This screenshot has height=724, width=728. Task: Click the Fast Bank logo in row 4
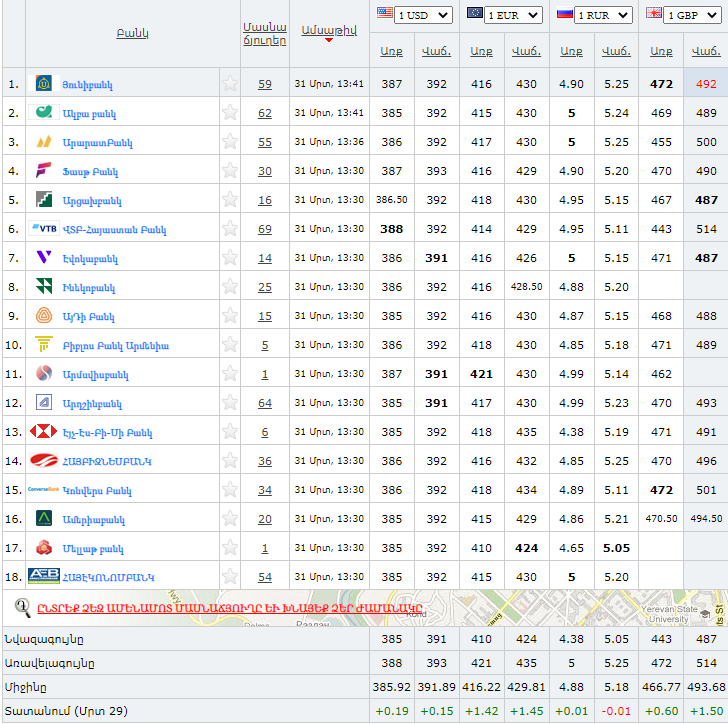[x=44, y=170]
